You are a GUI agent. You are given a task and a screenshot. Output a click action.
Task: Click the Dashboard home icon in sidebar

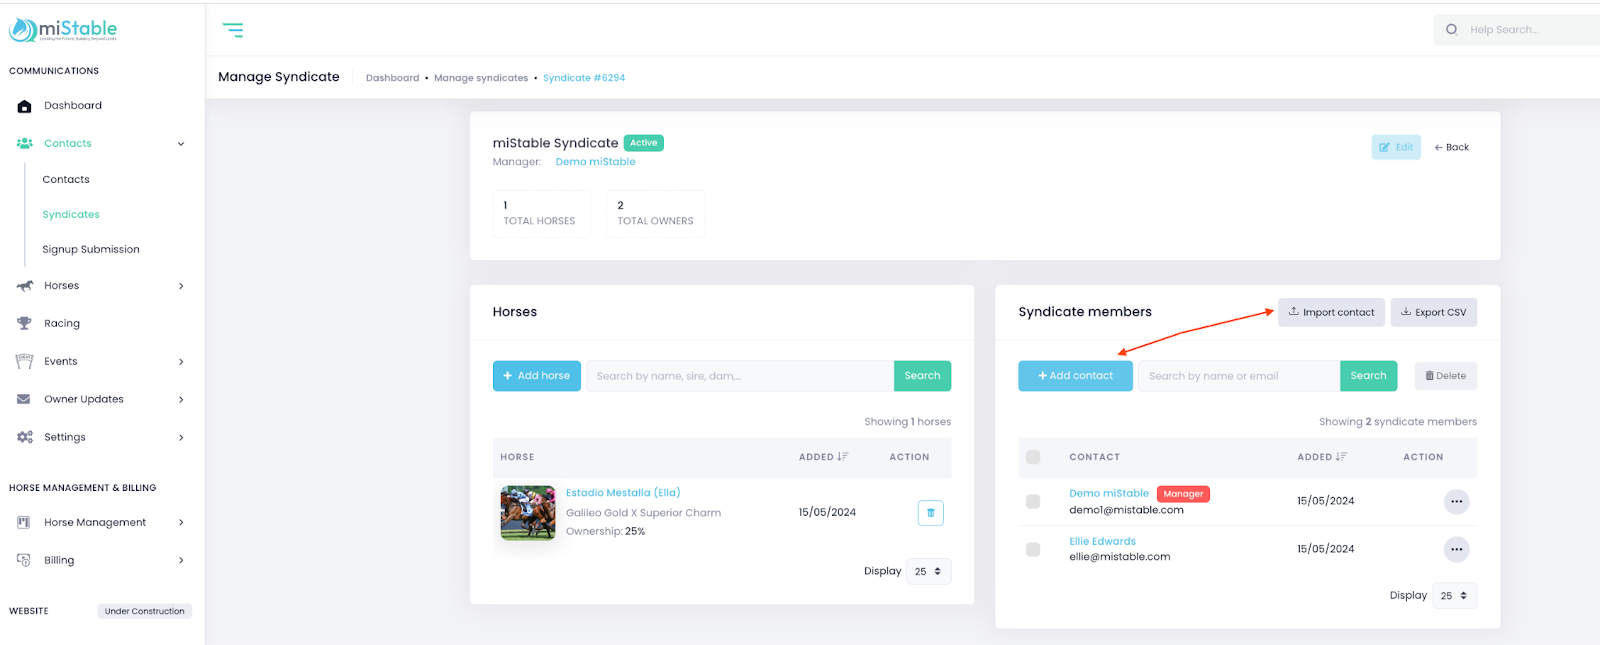tap(25, 106)
